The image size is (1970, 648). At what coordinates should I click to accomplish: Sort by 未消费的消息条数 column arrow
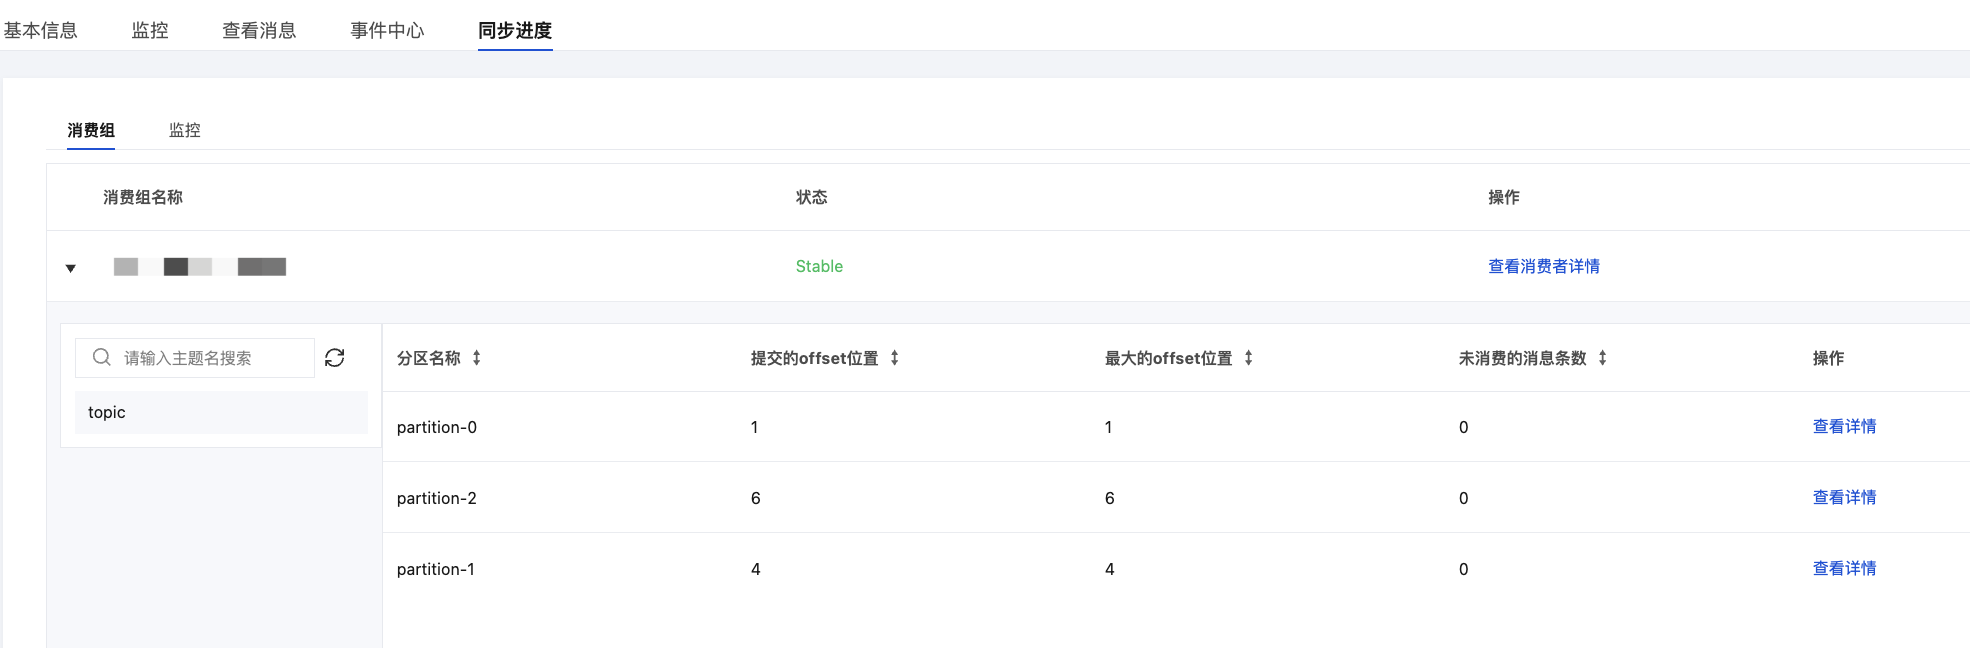pyautogui.click(x=1603, y=358)
